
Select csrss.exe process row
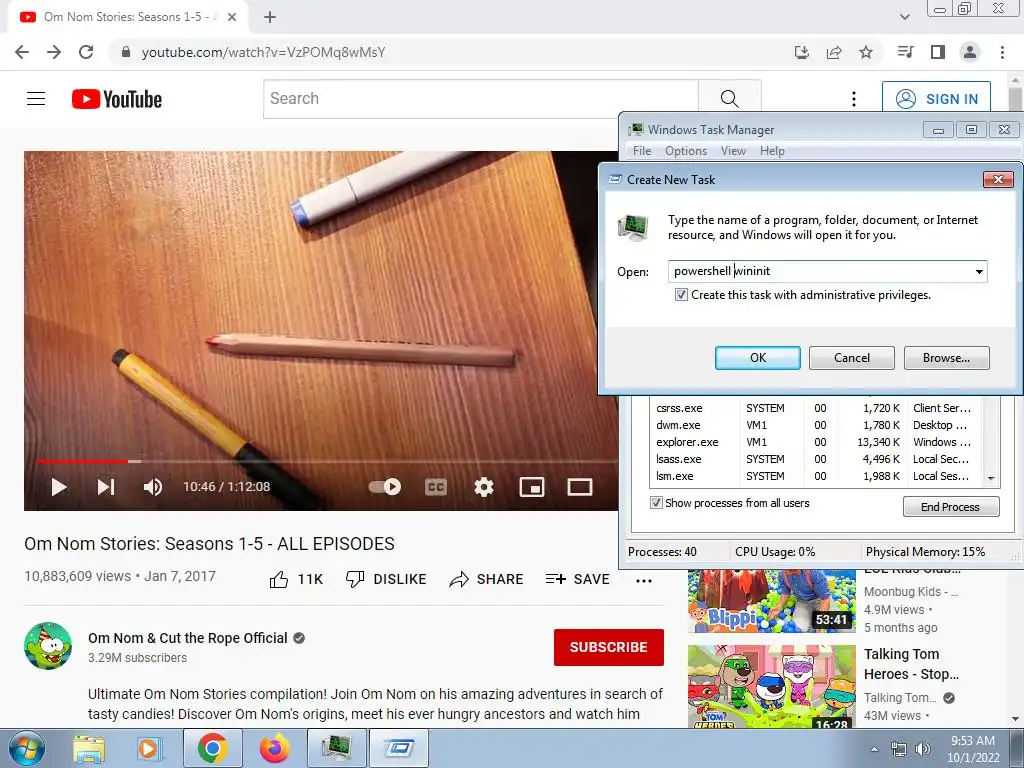(x=815, y=408)
